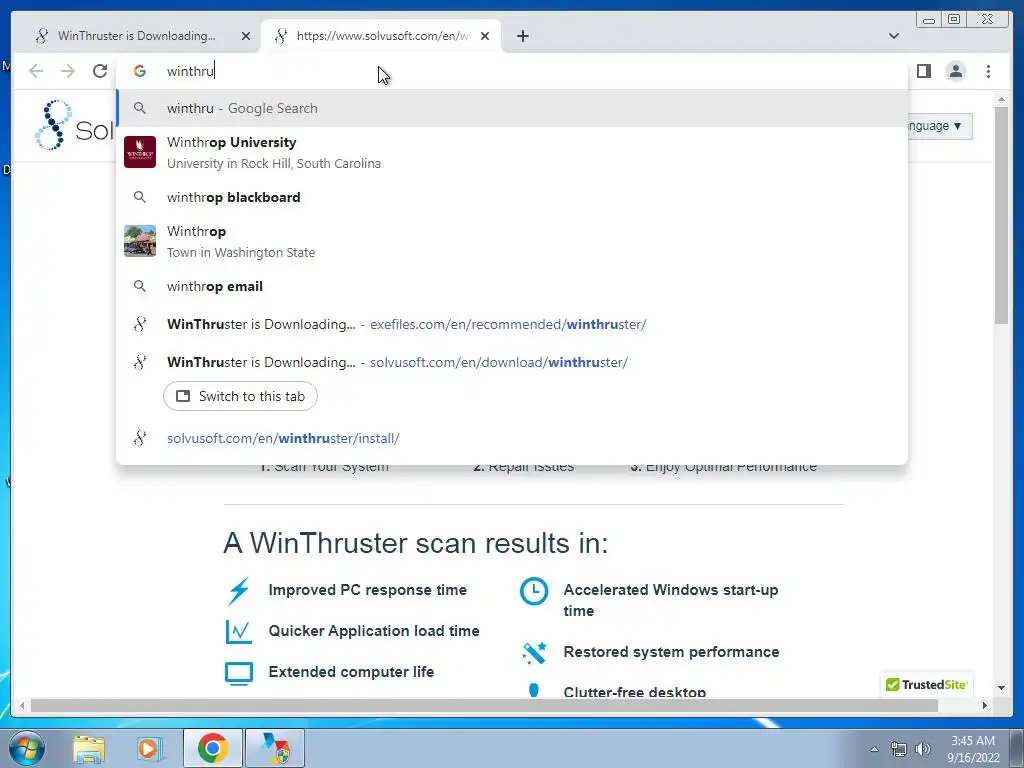Click the volume speaker tray icon
The width and height of the screenshot is (1024, 768).
tap(923, 750)
